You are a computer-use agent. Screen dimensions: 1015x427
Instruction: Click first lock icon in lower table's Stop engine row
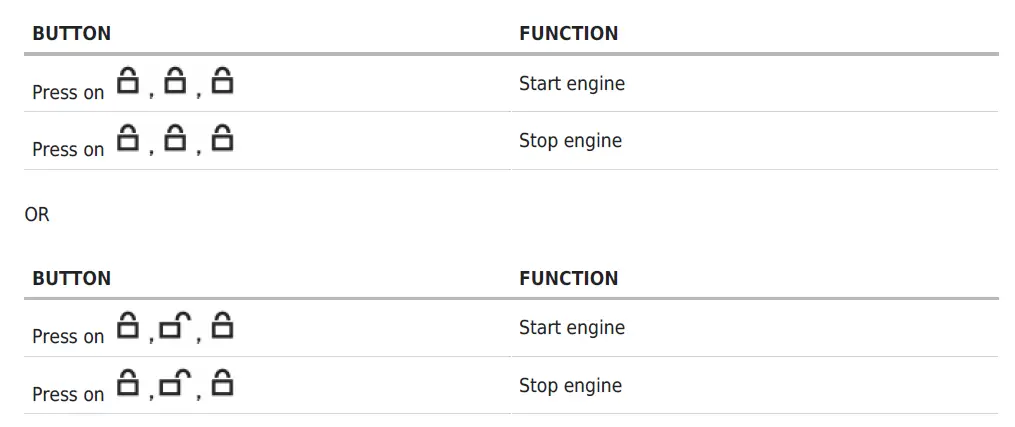point(127,383)
